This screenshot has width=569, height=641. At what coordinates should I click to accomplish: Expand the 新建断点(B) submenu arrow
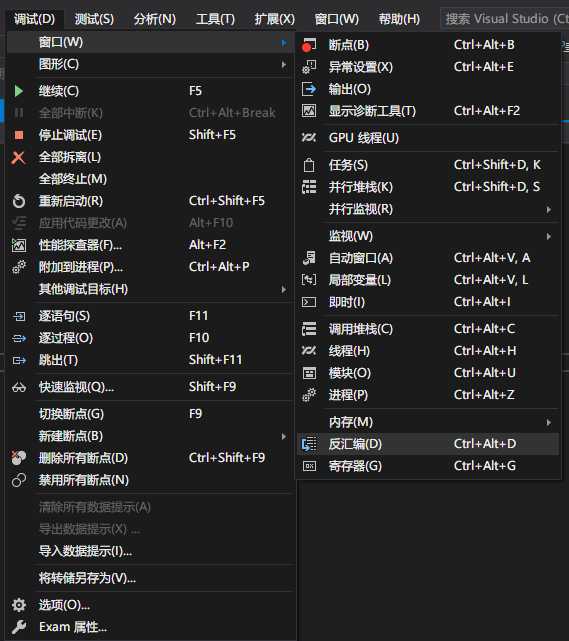[x=284, y=436]
